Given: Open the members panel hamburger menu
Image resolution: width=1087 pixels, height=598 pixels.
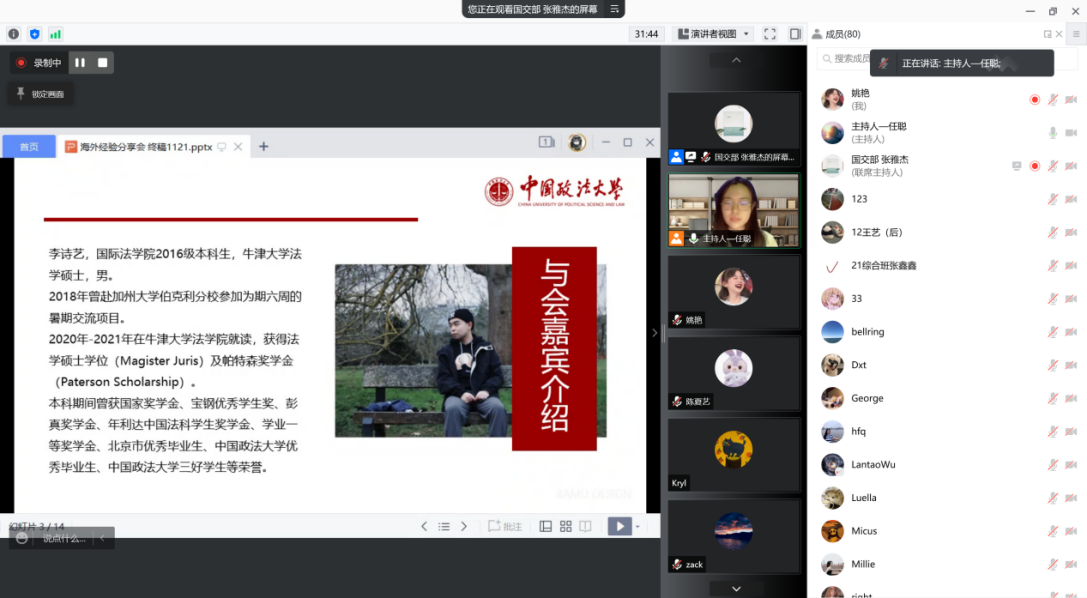Looking at the screenshot, I should coord(1077,34).
